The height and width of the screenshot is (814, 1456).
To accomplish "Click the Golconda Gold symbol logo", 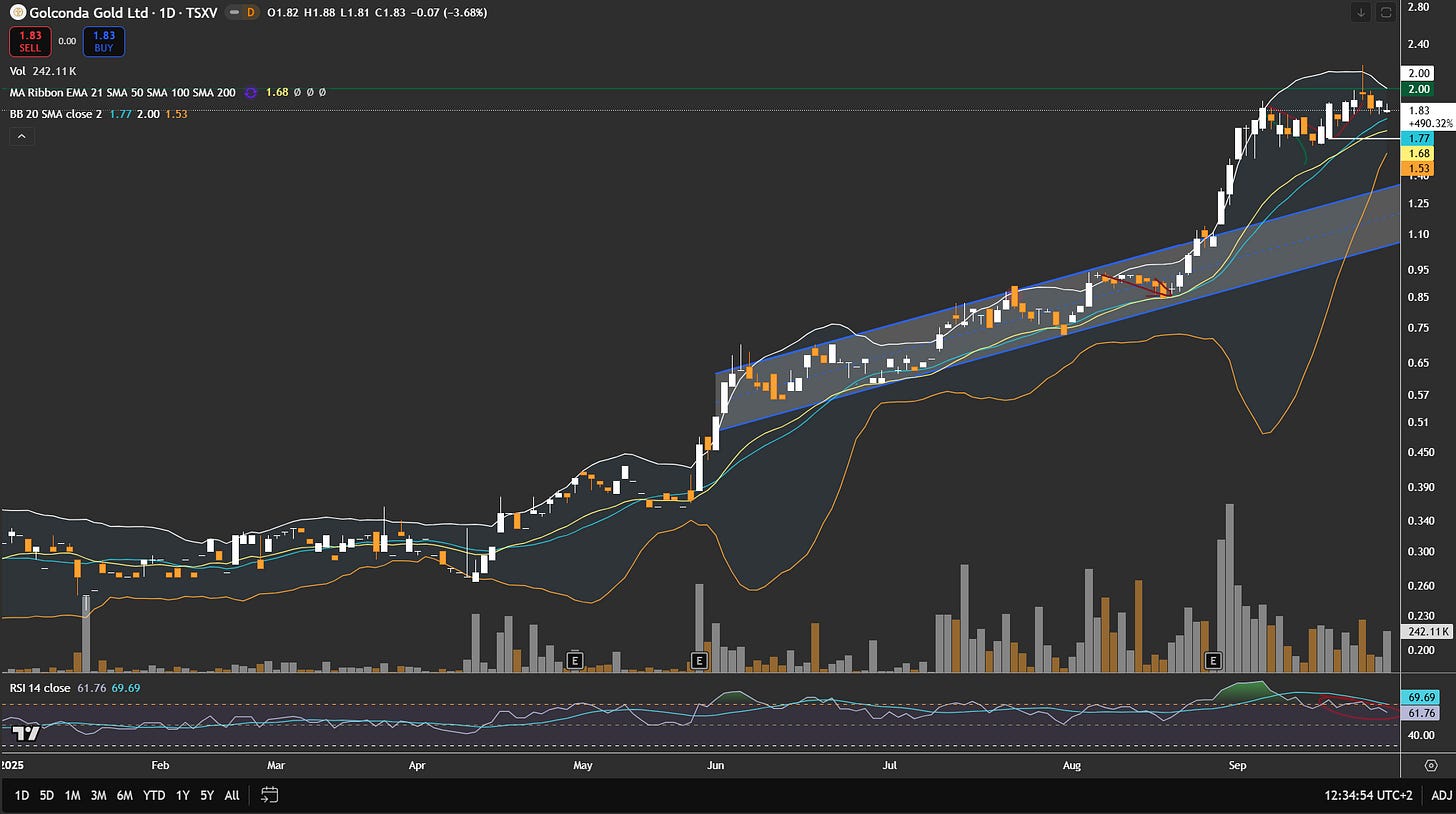I will 17,12.
